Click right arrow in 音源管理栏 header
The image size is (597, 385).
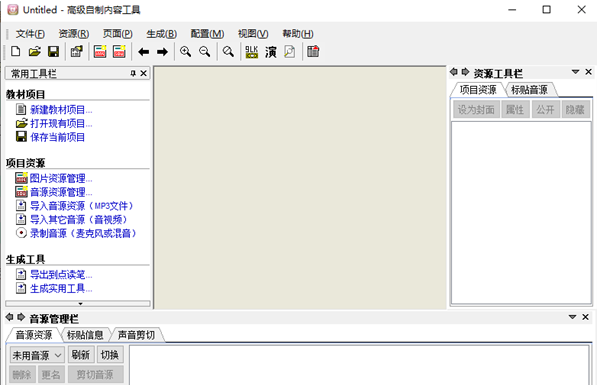[21, 317]
